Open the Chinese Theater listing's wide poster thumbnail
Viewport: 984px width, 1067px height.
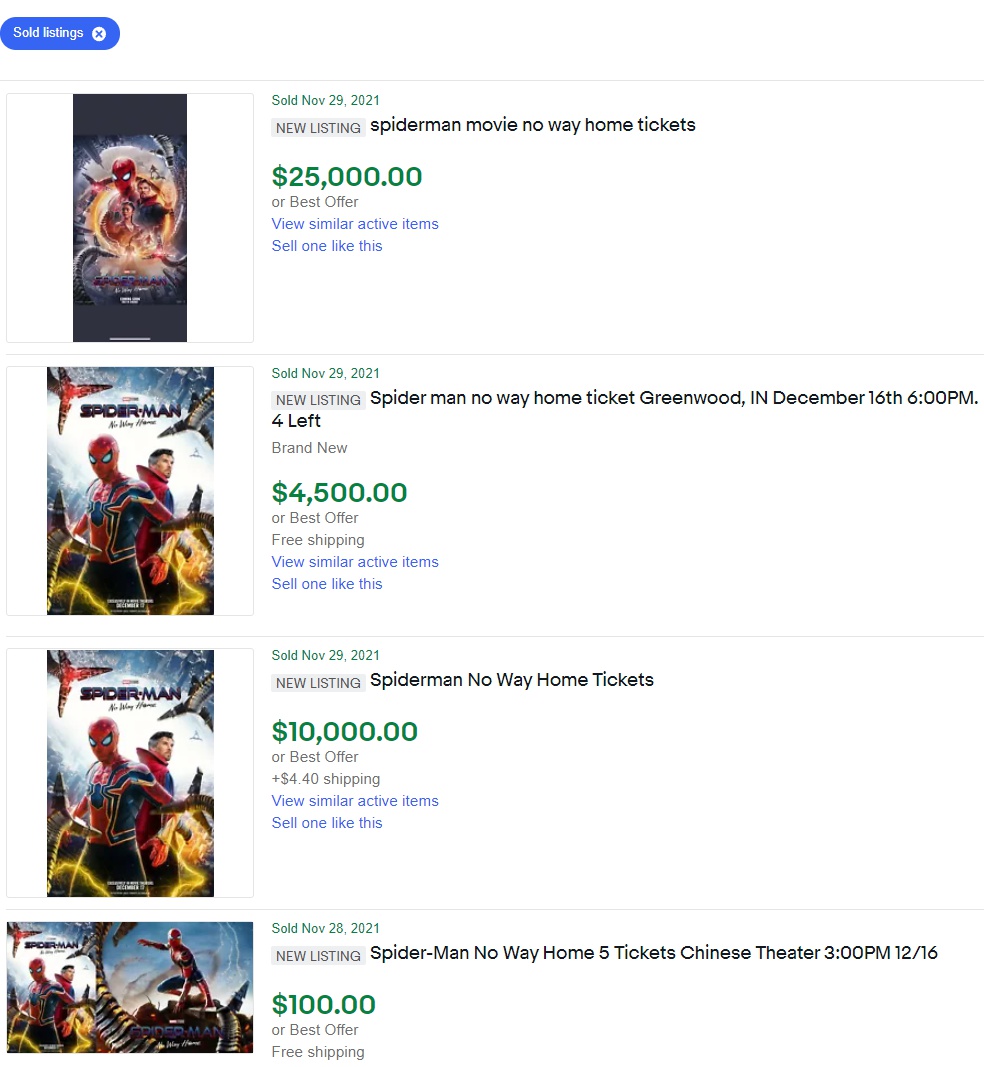(129, 987)
